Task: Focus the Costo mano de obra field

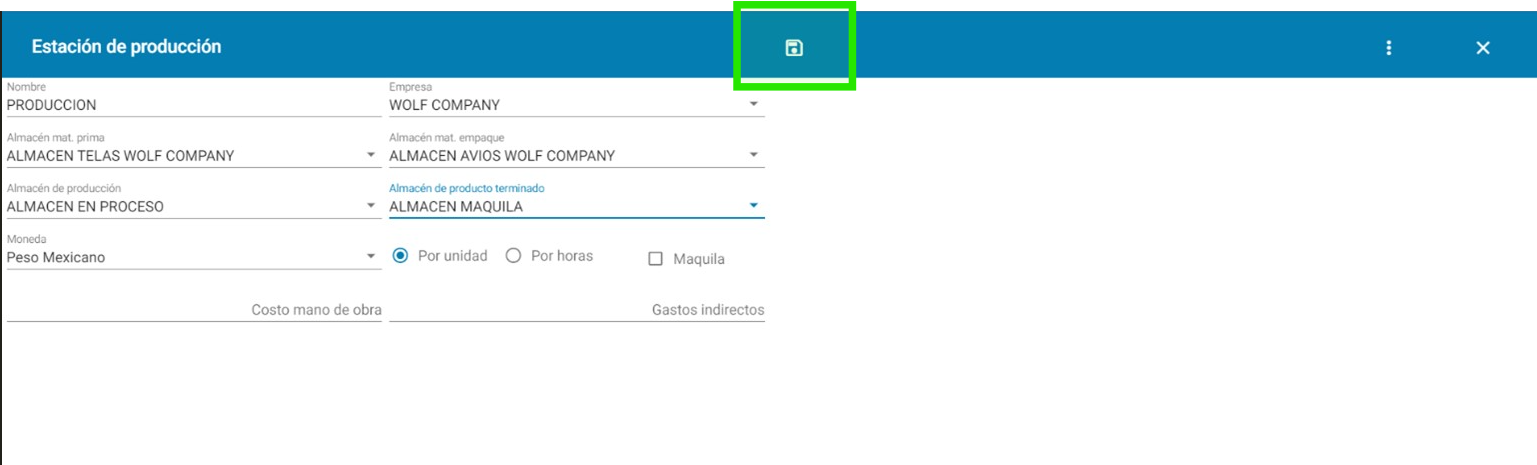Action: (194, 310)
